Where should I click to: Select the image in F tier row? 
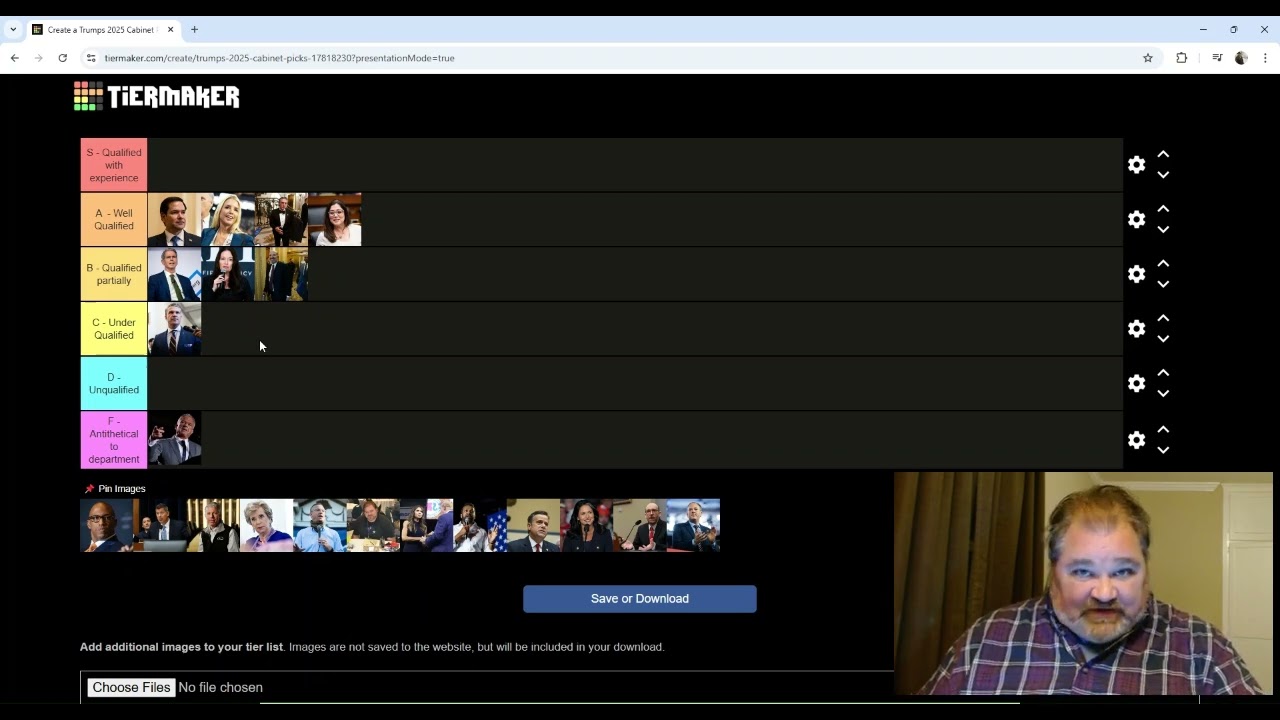click(x=174, y=439)
